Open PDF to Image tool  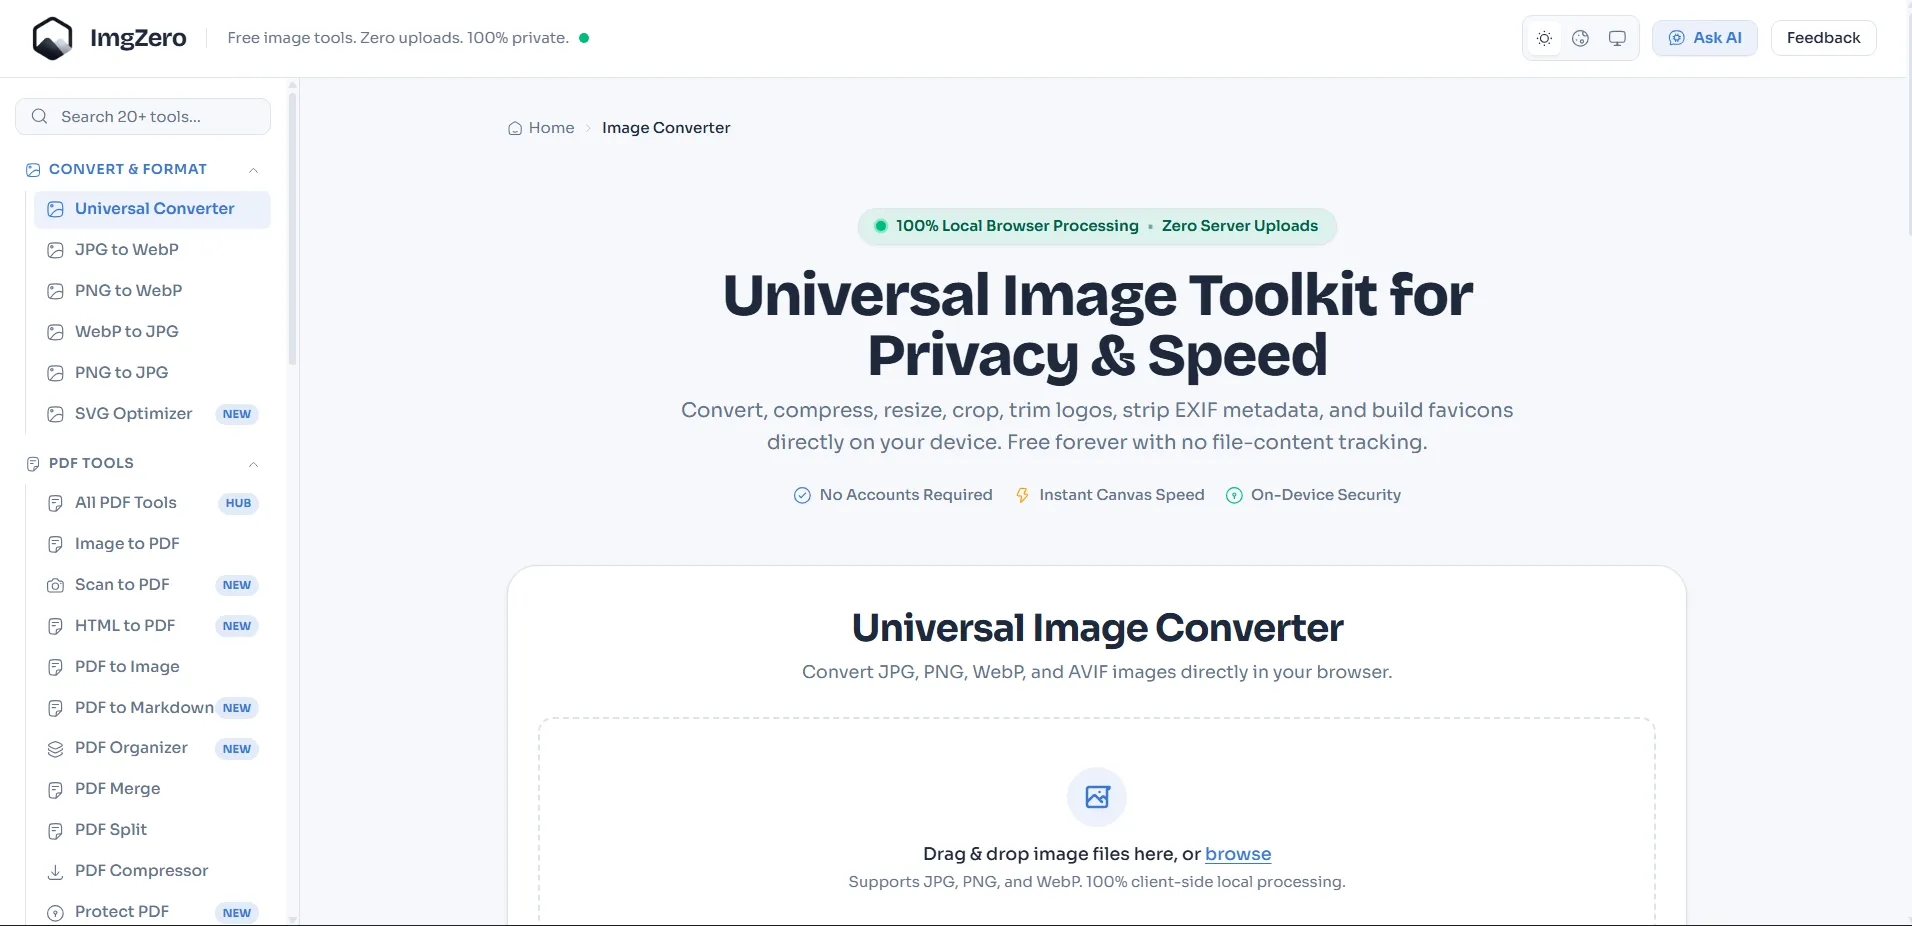tap(152, 667)
